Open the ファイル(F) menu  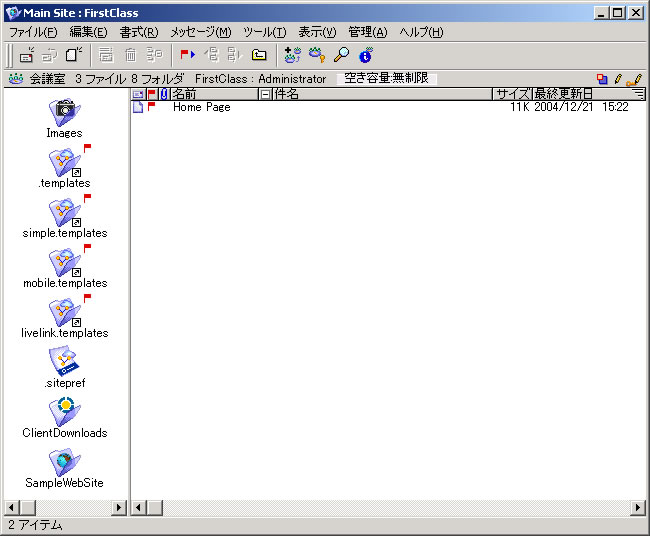point(33,32)
